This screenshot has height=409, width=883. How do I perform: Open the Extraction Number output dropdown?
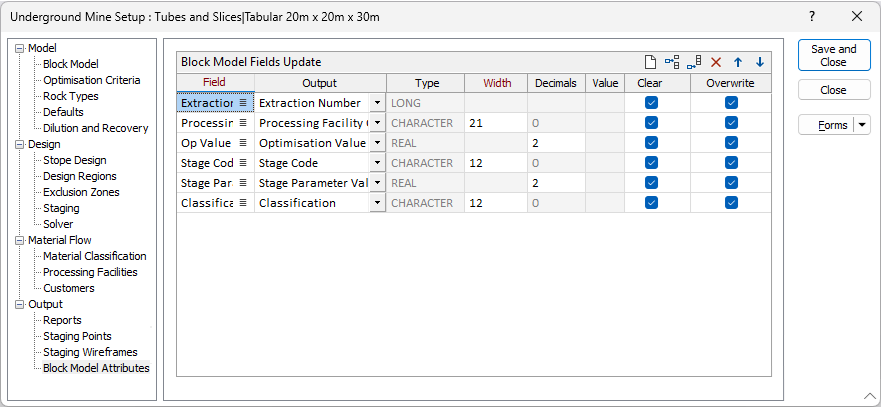pos(377,103)
